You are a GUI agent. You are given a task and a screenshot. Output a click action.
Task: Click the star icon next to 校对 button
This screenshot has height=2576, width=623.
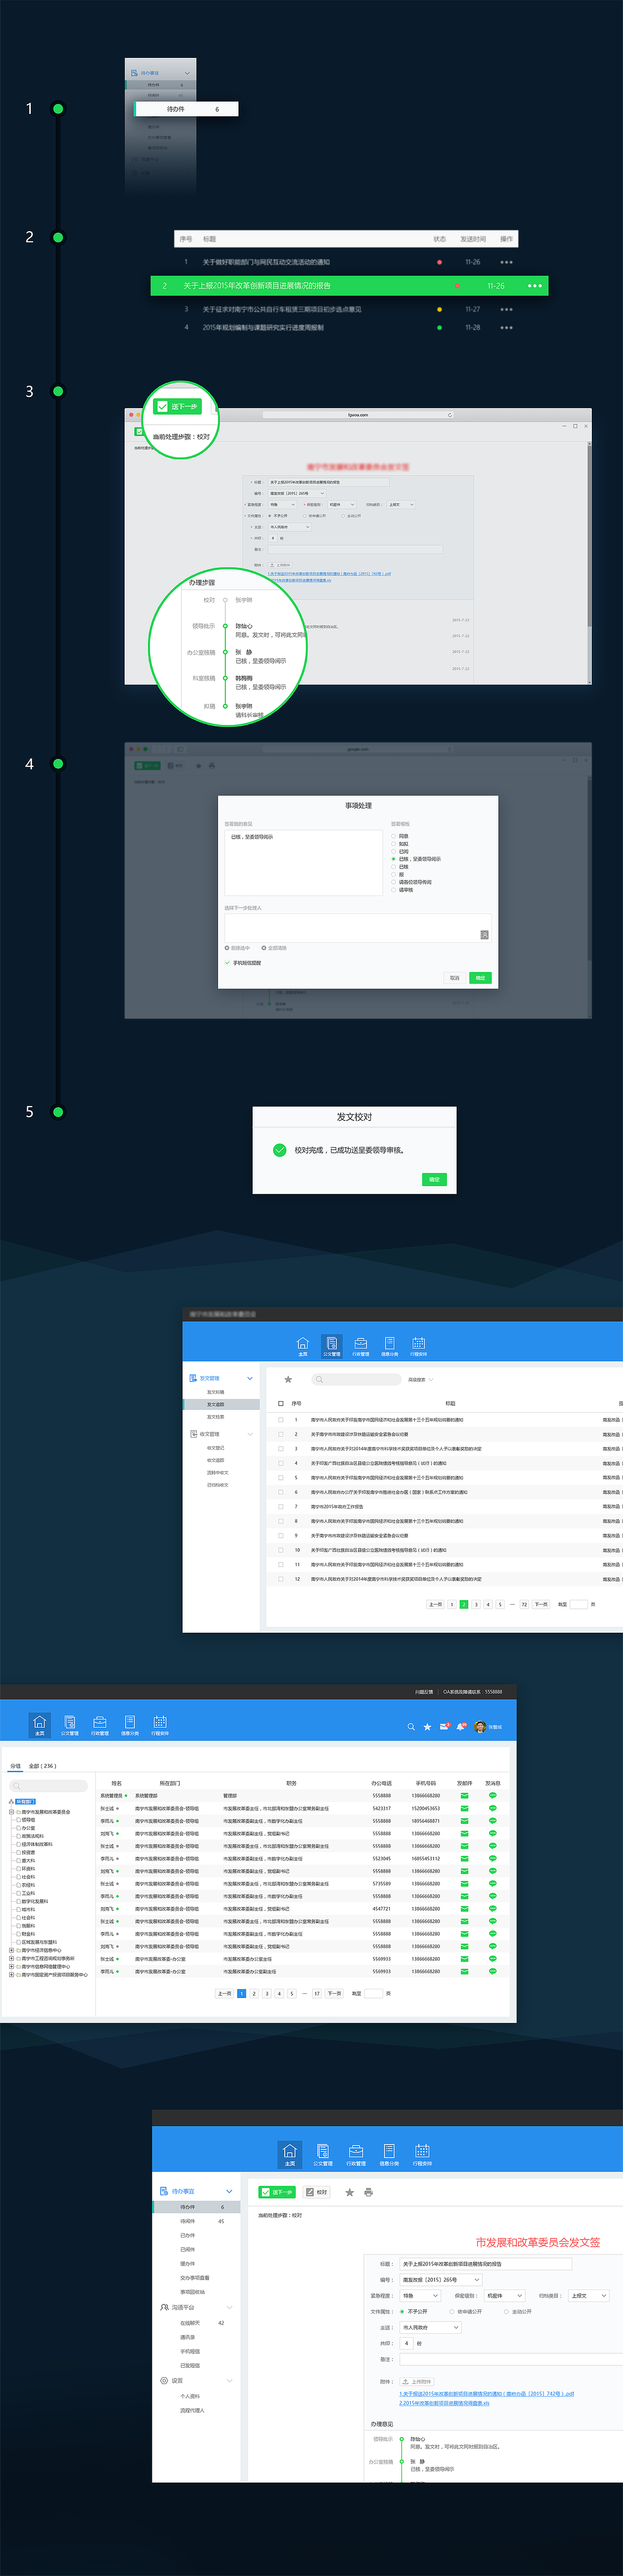pos(349,2192)
